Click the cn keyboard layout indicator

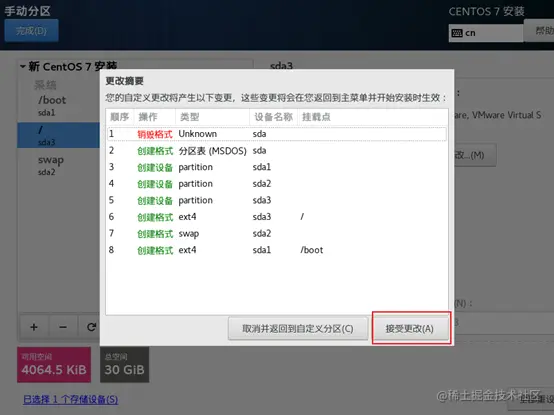click(x=485, y=33)
